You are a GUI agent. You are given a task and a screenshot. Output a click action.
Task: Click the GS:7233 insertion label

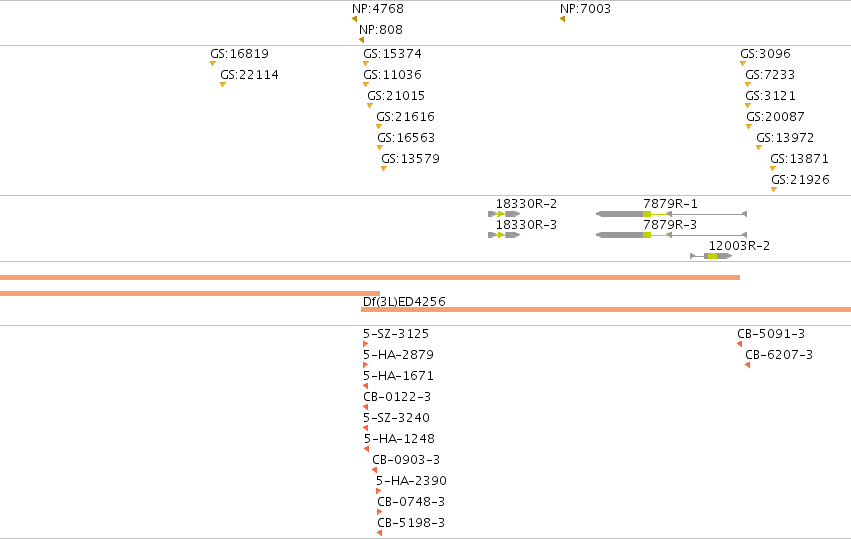click(770, 75)
